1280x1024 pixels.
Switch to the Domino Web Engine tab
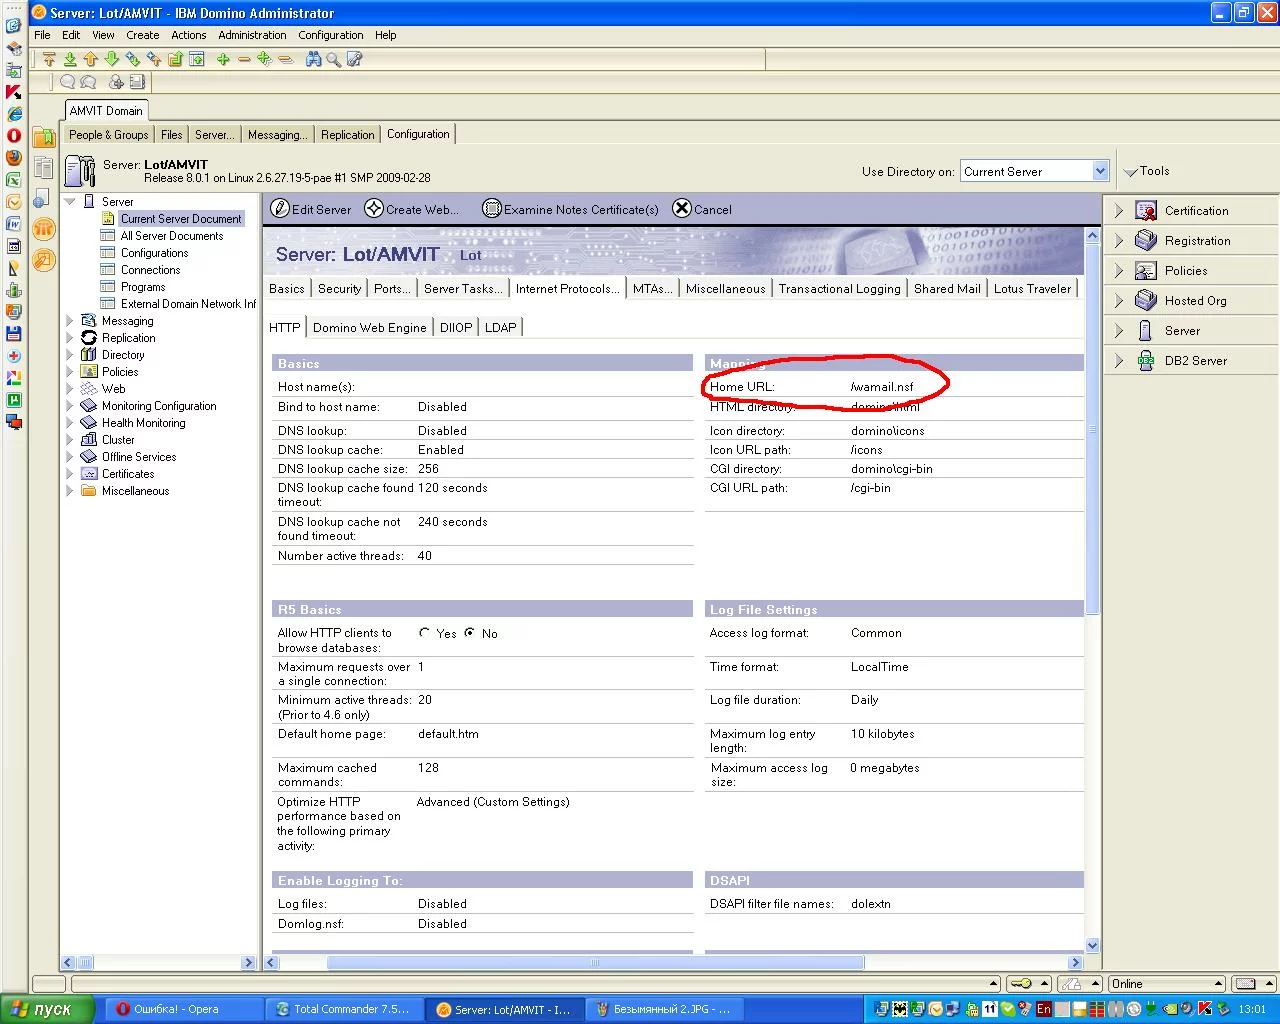pos(369,328)
